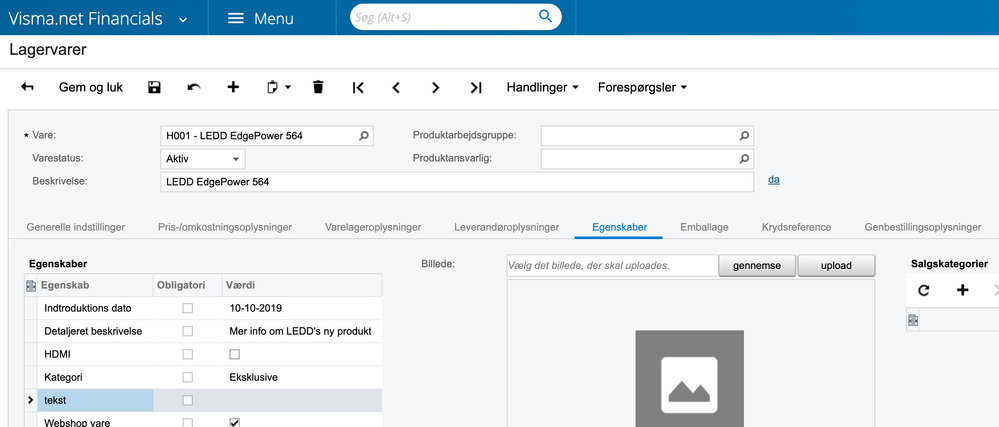Go to first record icon
This screenshot has width=999, height=427.
tap(358, 87)
